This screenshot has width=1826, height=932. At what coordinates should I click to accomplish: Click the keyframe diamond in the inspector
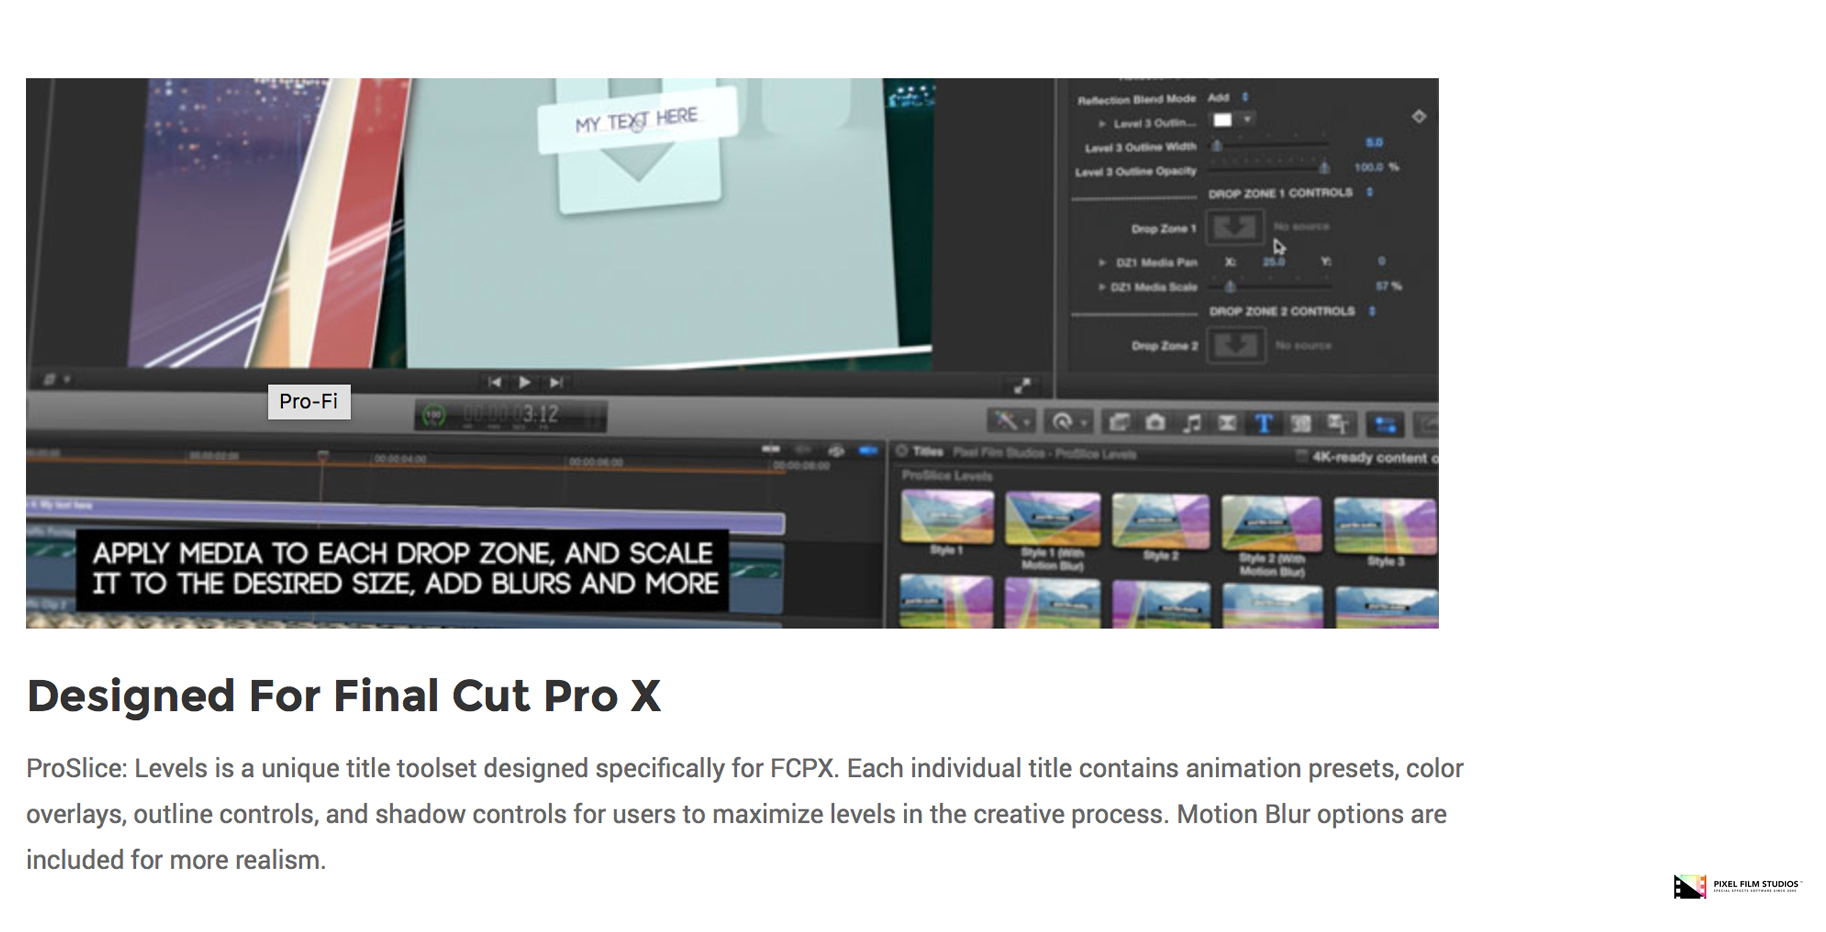pyautogui.click(x=1419, y=116)
